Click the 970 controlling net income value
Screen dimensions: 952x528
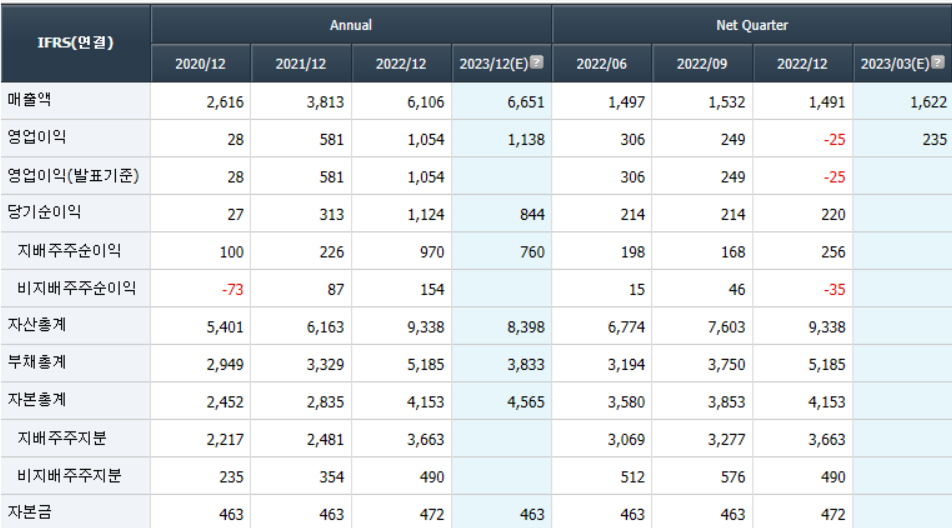[x=432, y=252]
